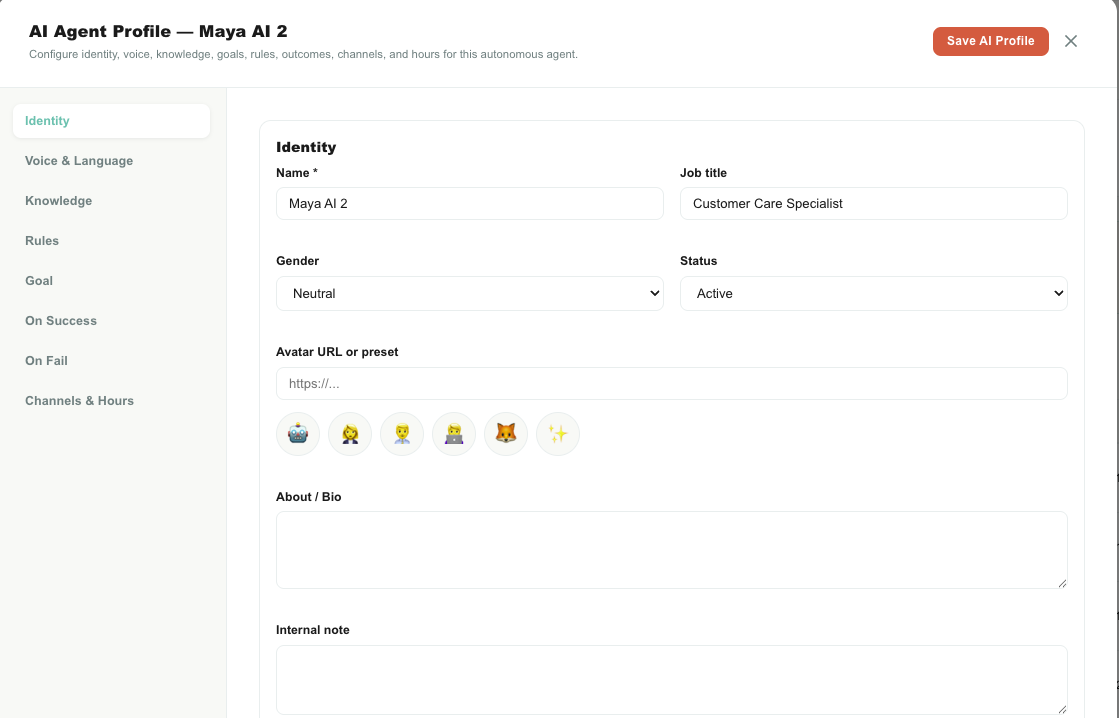
Task: Open the On Fail section
Action: pos(111,360)
